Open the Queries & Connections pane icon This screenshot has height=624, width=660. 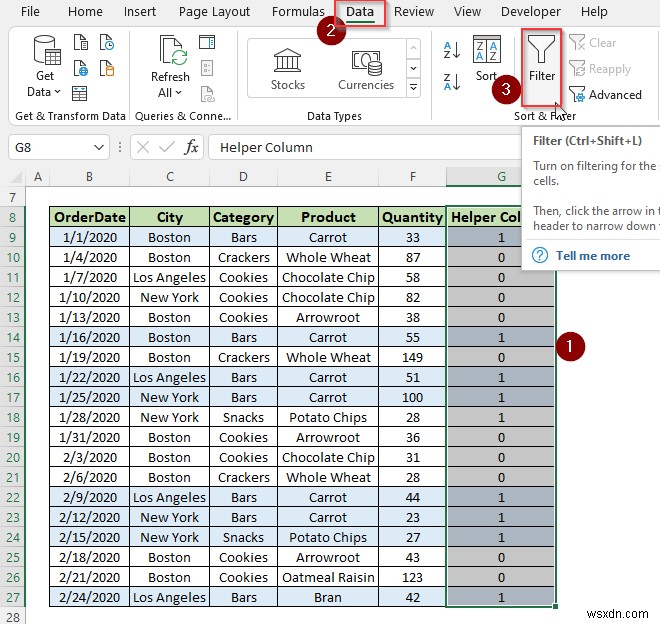tap(207, 42)
